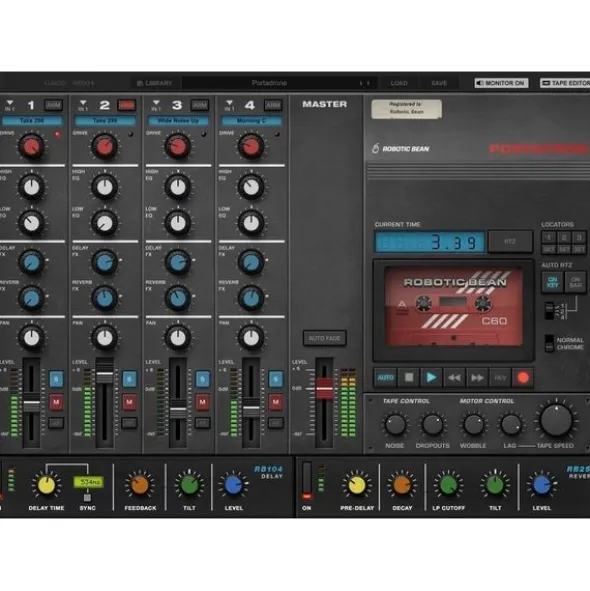
Task: Select next preset arrow
Action: [x=368, y=83]
